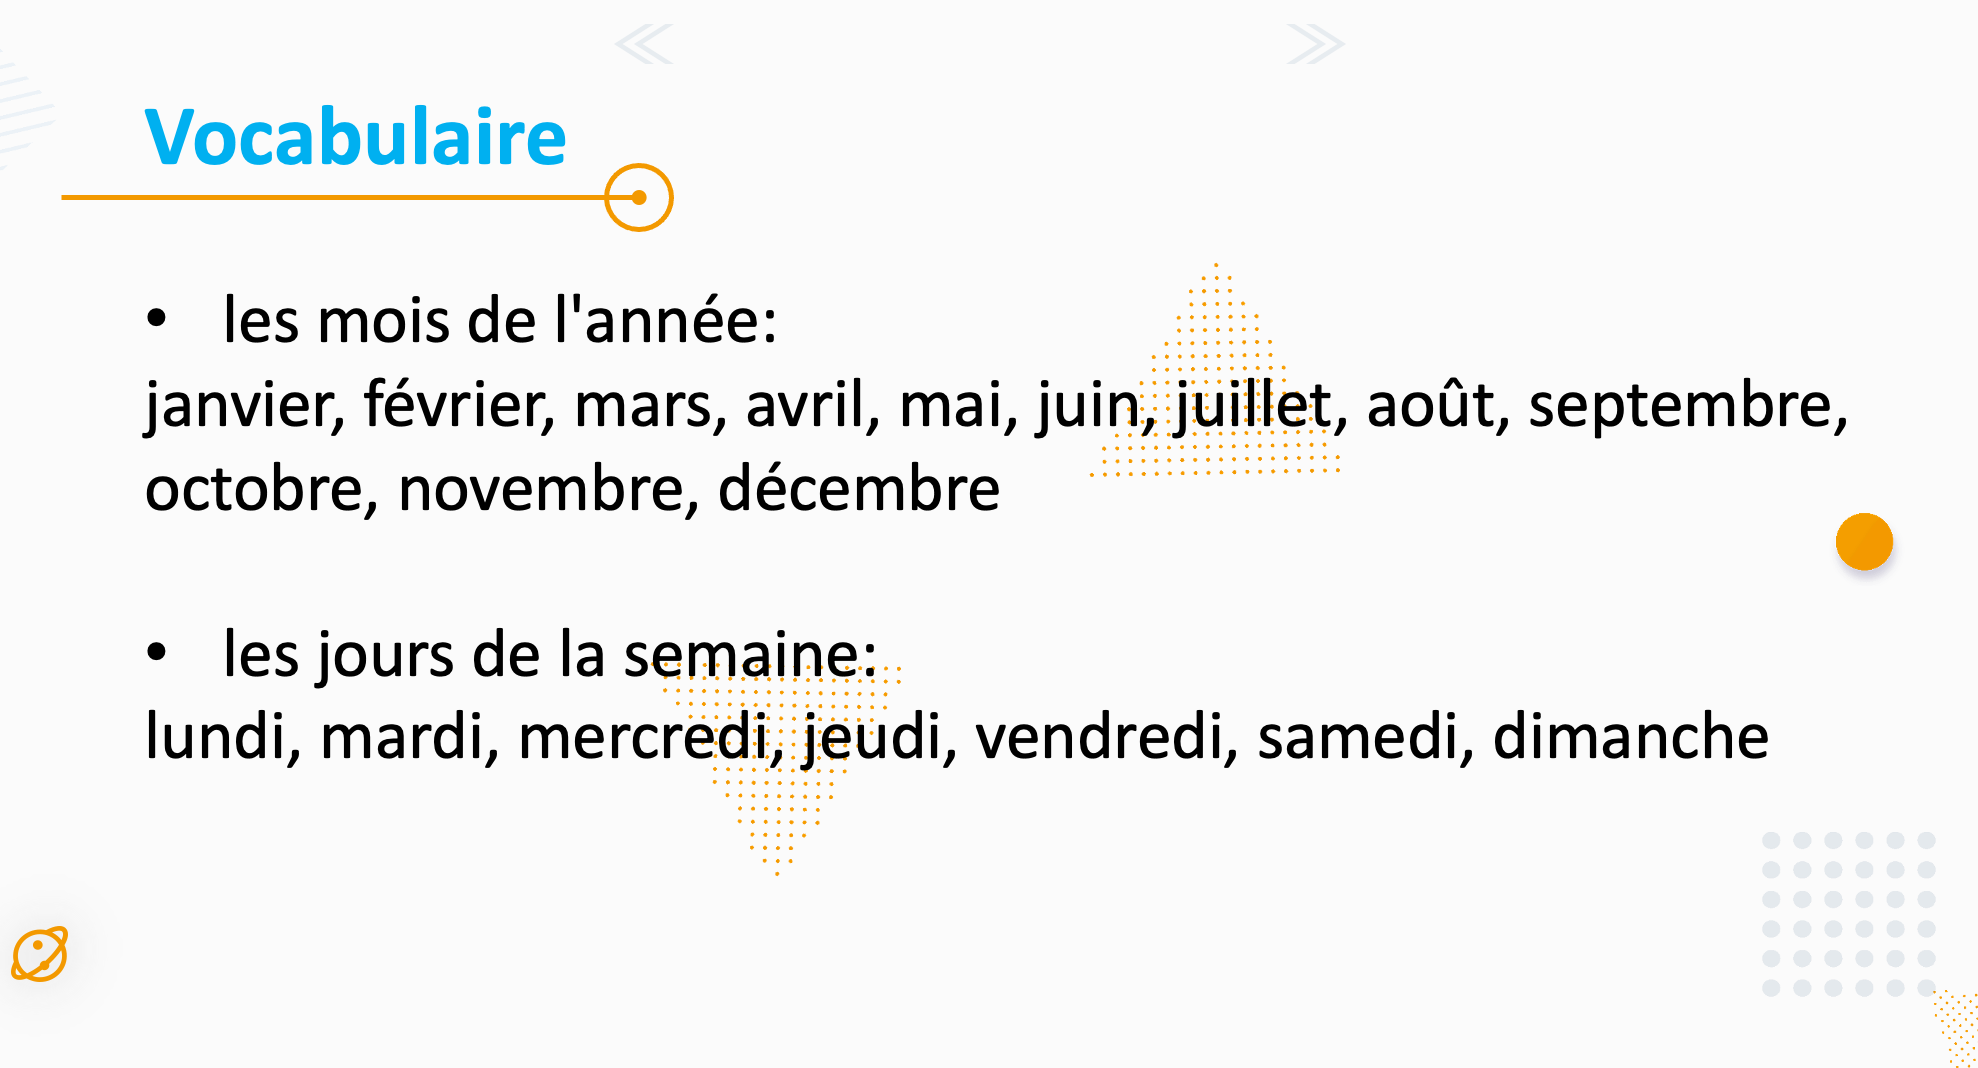Click the "les mois de l'année:" heading

[x=500, y=321]
